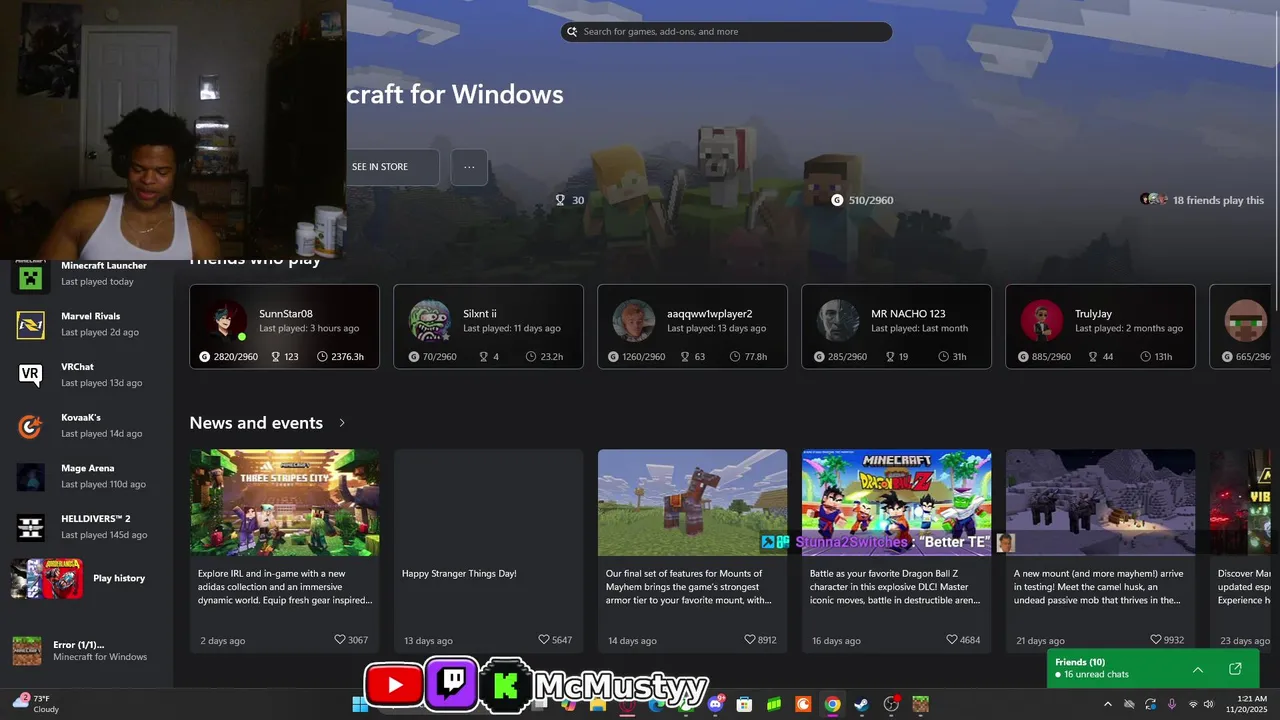The image size is (1280, 720).
Task: Click the orange taskbar app icon
Action: tap(803, 704)
